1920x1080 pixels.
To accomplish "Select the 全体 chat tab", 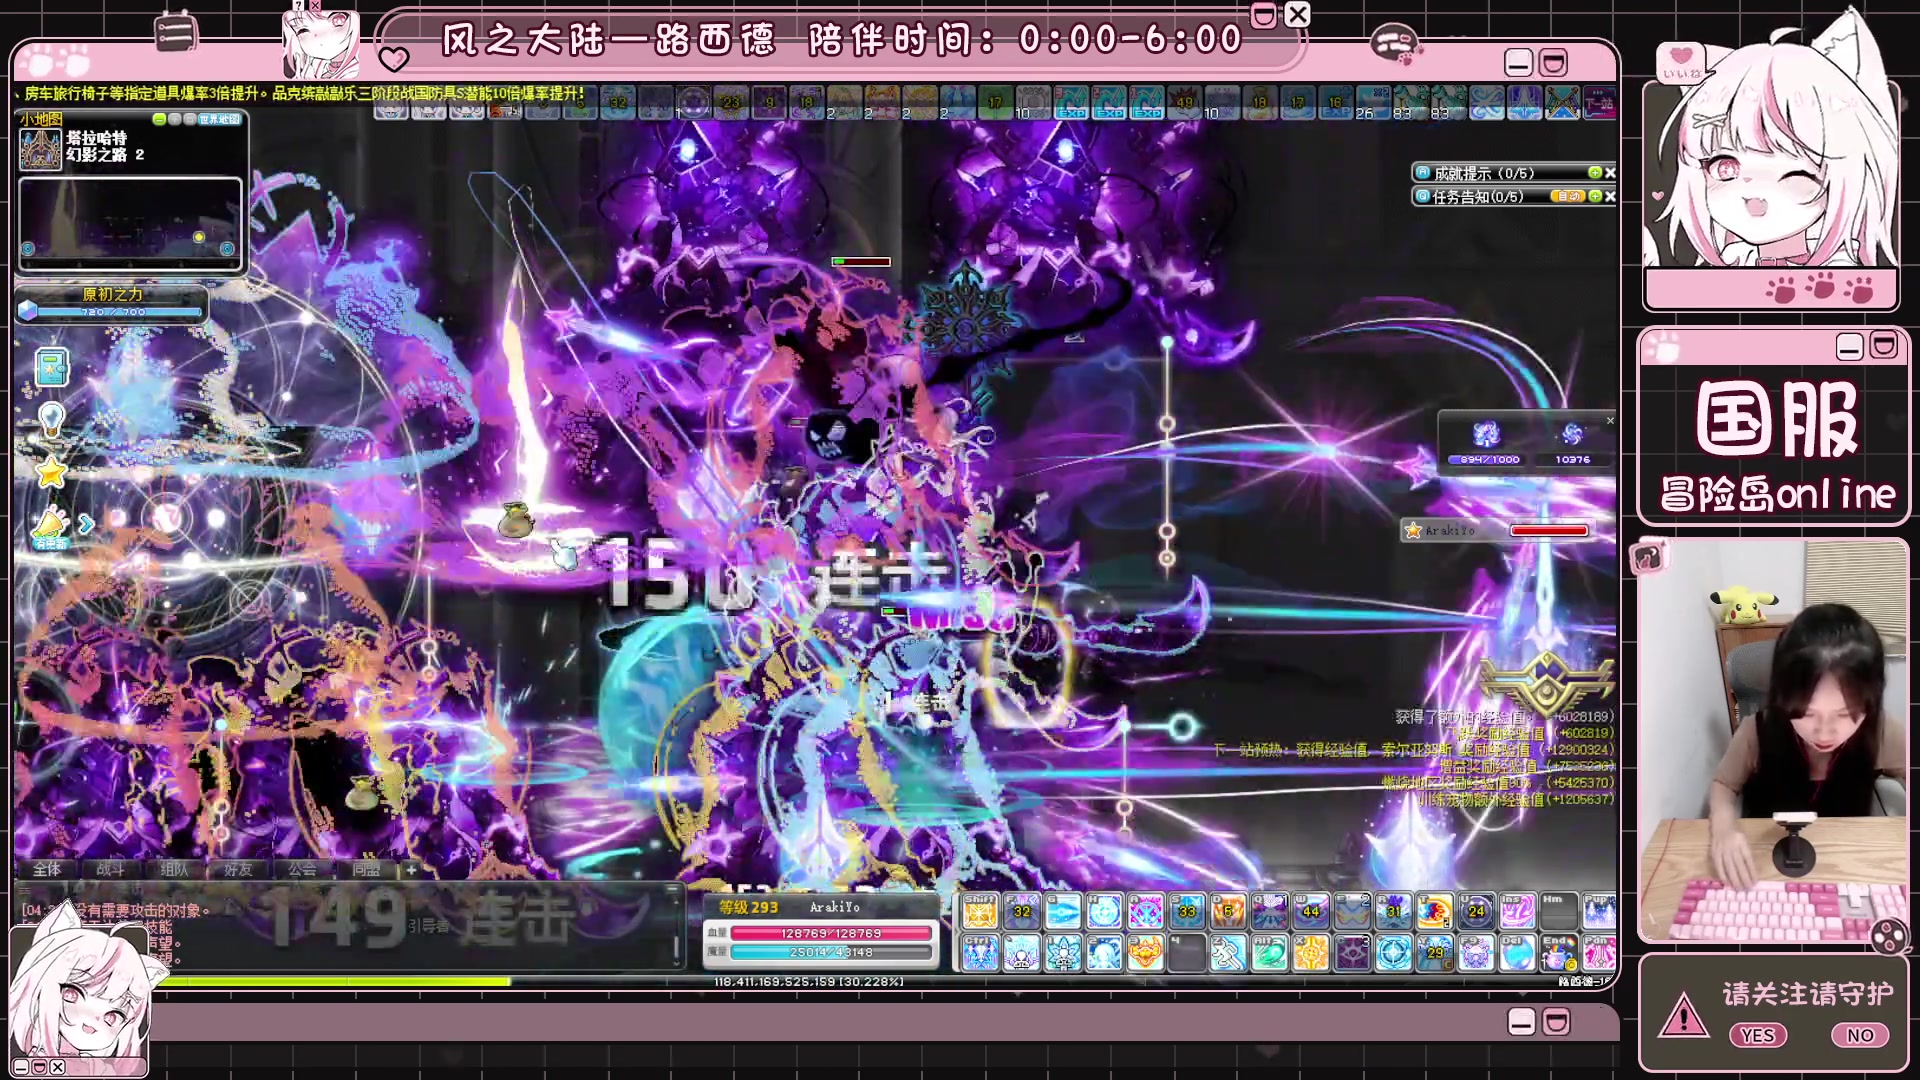I will (x=47, y=870).
